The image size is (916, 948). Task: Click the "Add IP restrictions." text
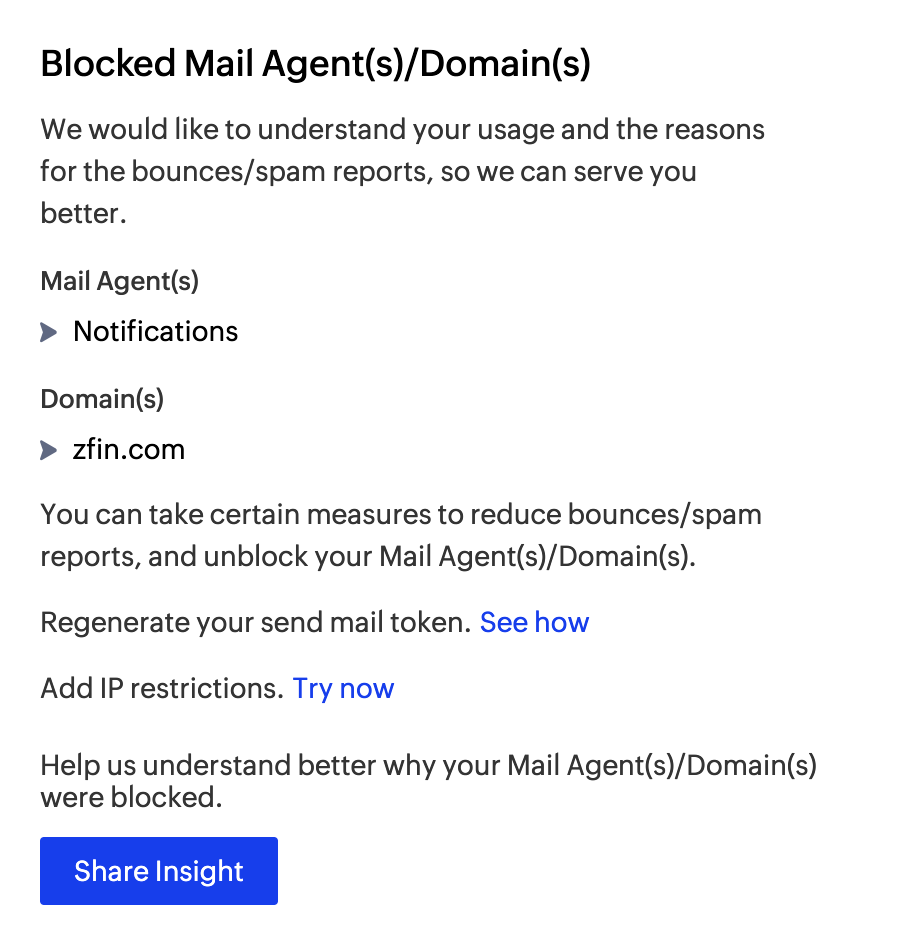click(162, 689)
